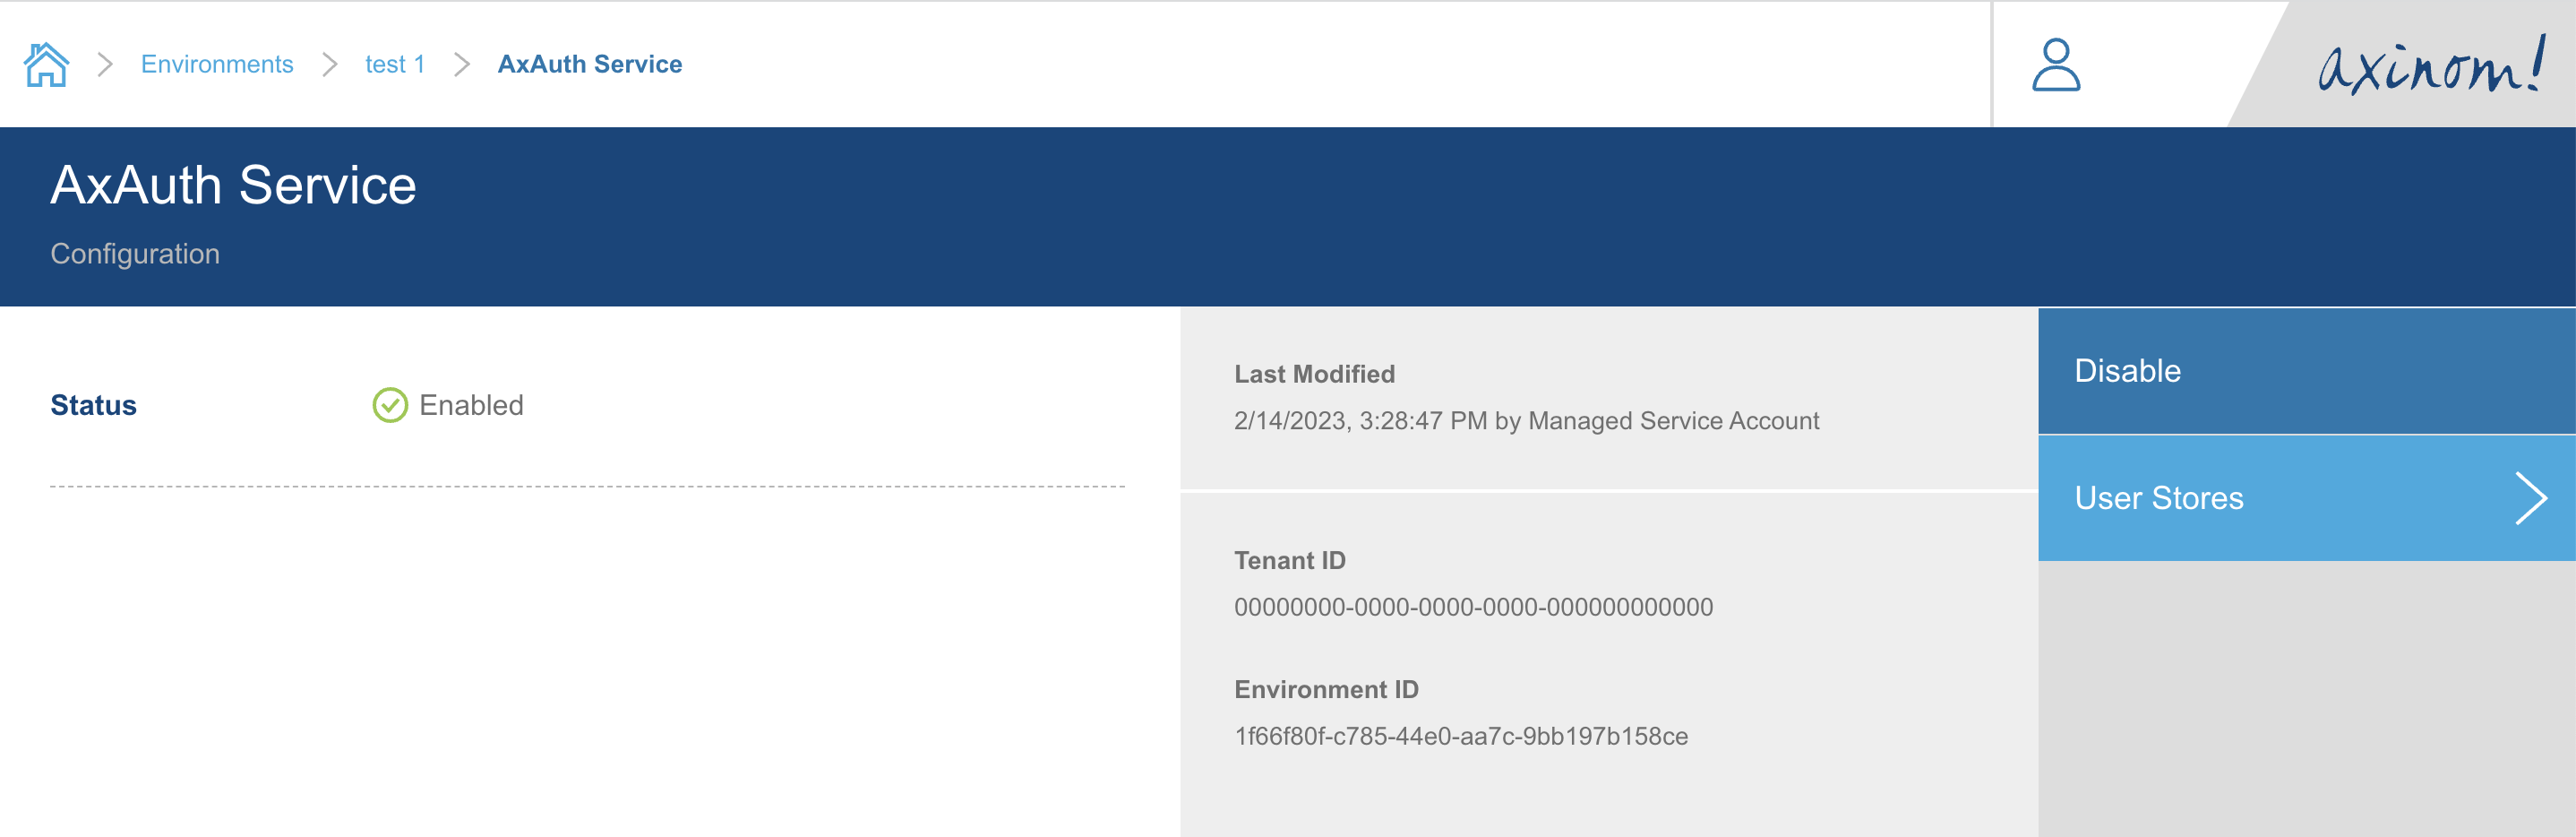Click the breadcrumb arrow before AxAuth Service
This screenshot has height=837, width=2576.
(x=461, y=63)
